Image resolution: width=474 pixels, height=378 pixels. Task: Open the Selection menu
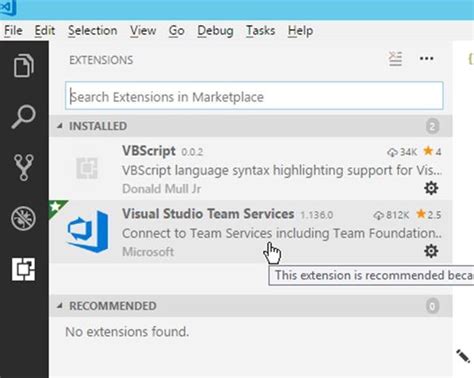click(93, 31)
